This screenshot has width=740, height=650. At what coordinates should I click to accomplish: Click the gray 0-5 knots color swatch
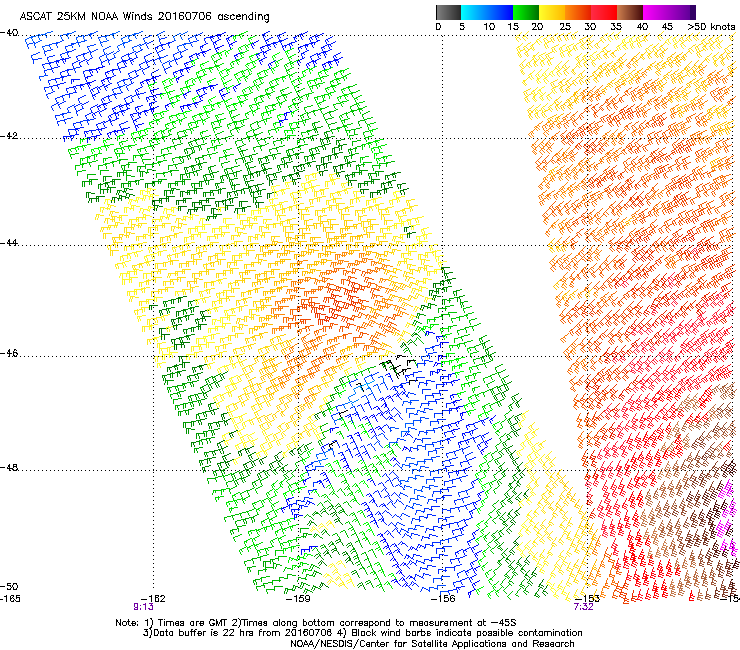coord(448,12)
